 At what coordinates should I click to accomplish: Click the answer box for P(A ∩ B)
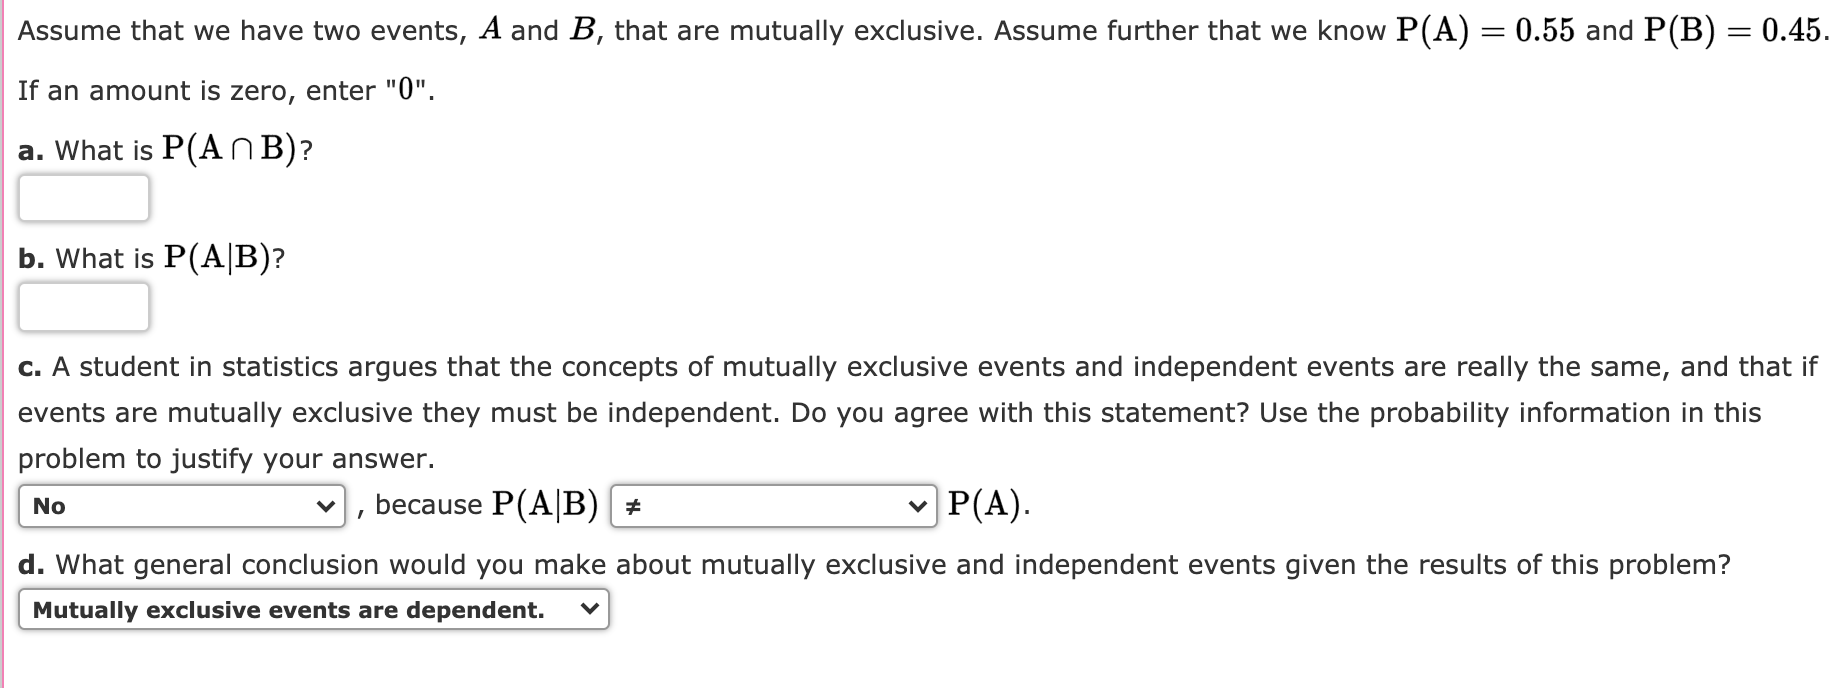[x=85, y=198]
